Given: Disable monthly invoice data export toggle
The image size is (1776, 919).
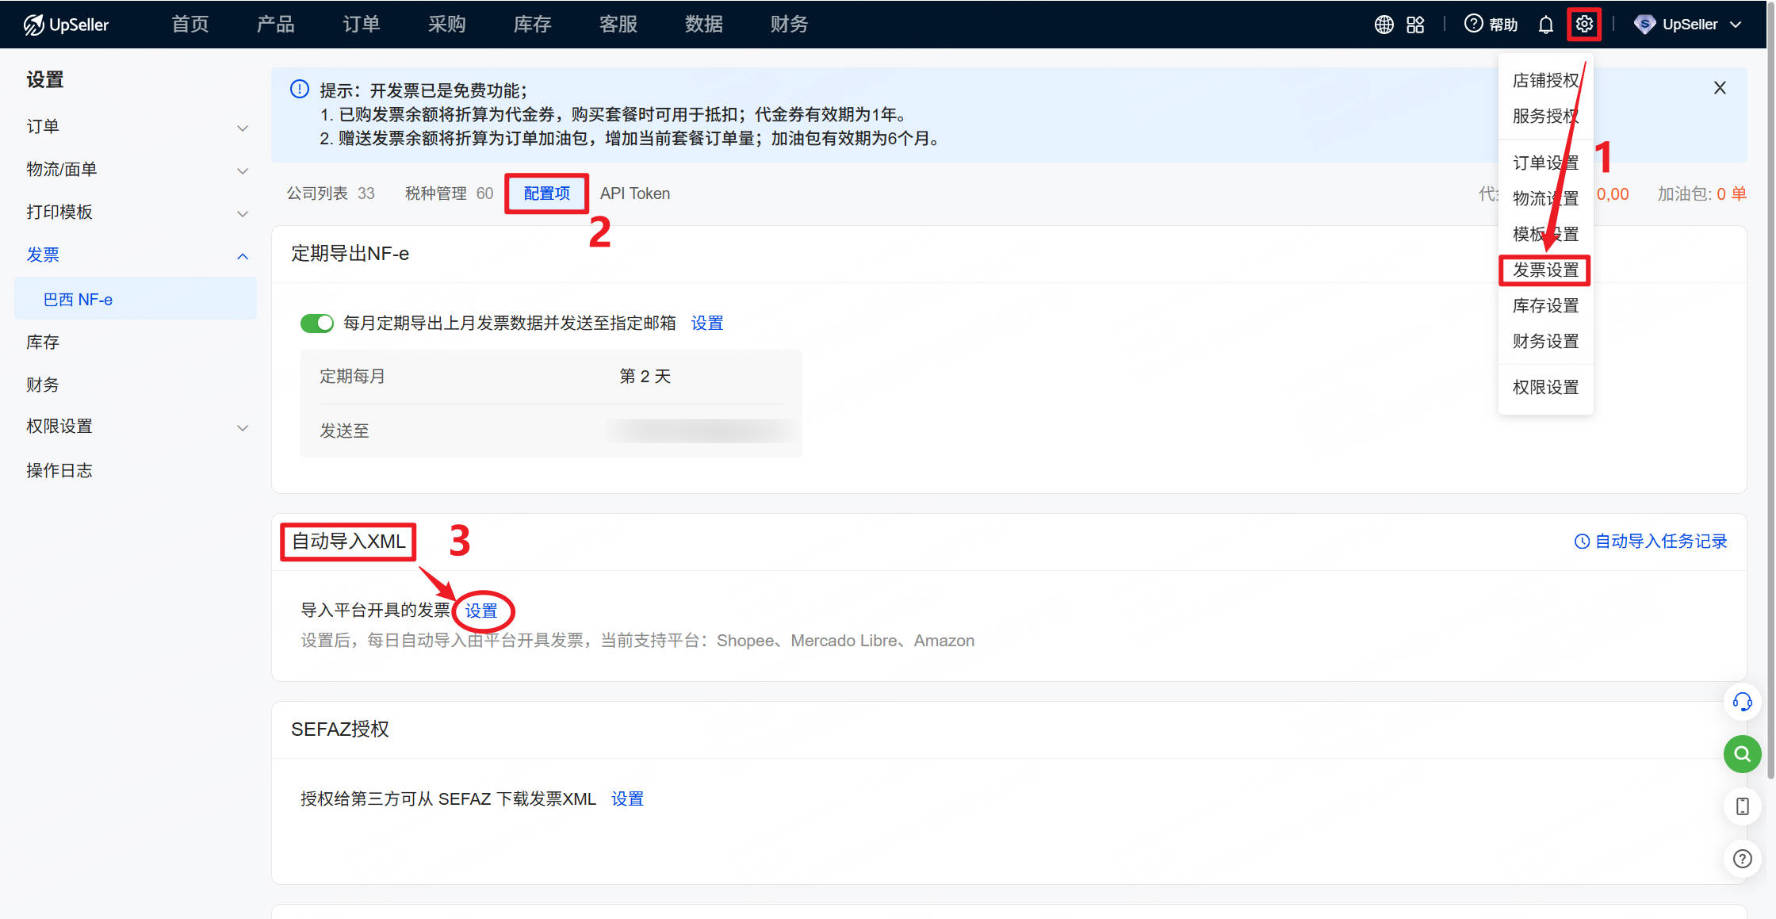Looking at the screenshot, I should click(317, 323).
